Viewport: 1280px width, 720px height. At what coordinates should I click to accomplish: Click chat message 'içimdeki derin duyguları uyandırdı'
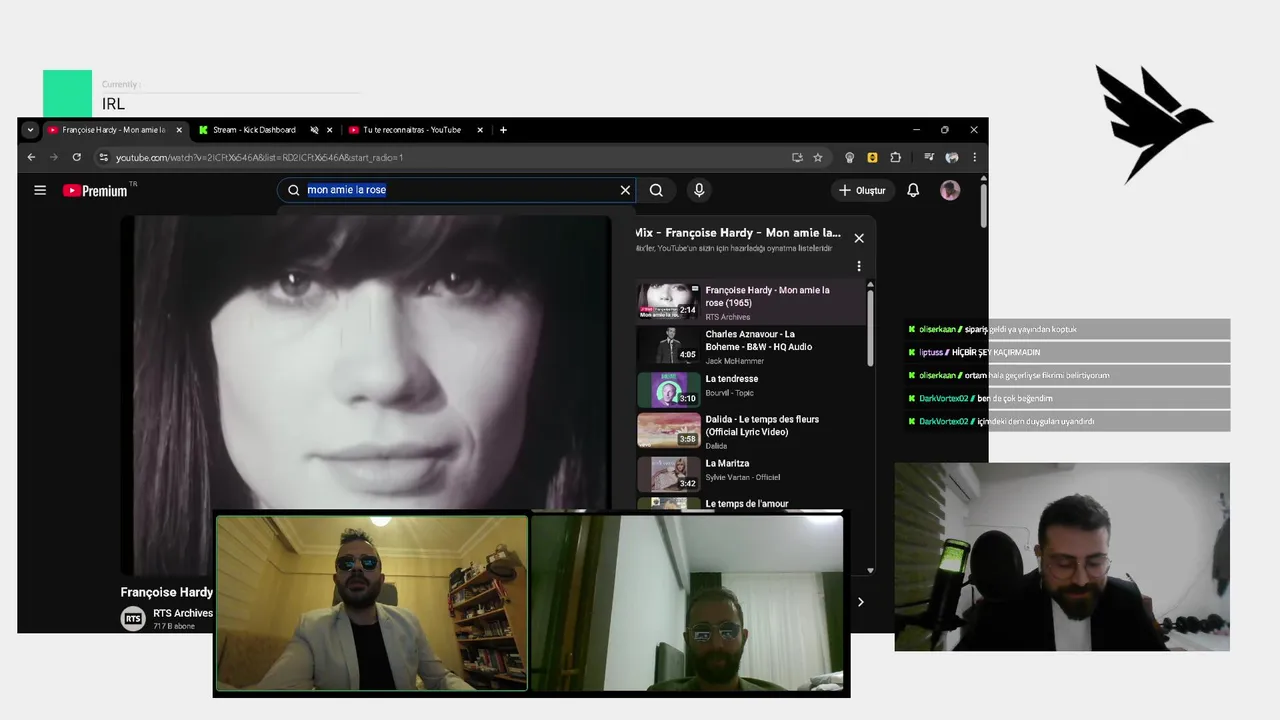click(1035, 421)
